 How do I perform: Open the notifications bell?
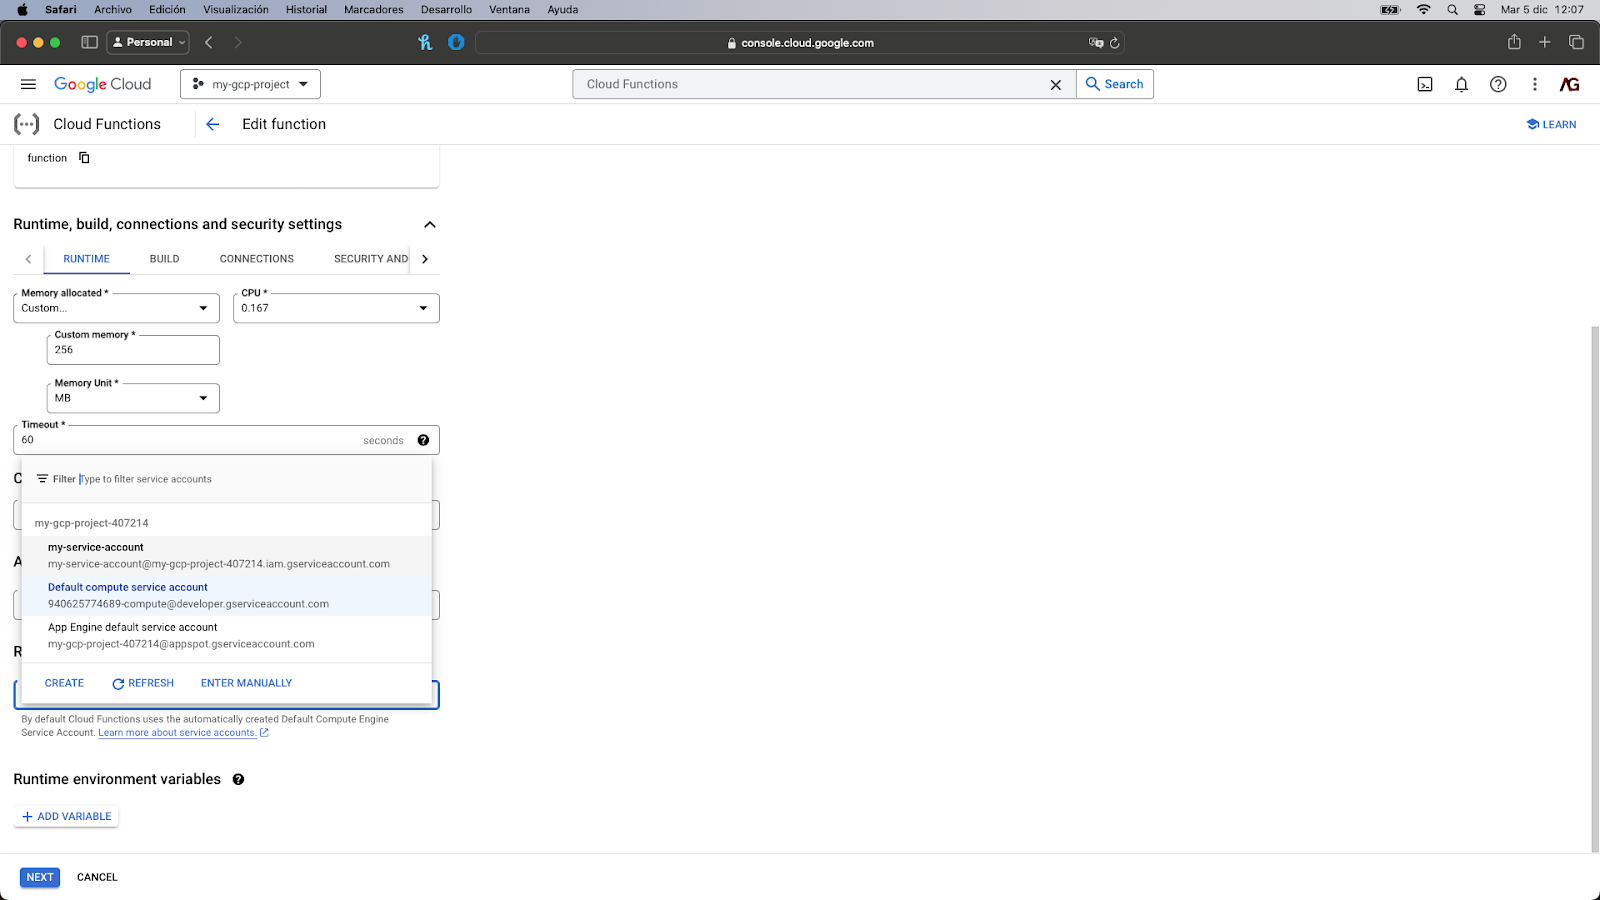tap(1461, 85)
